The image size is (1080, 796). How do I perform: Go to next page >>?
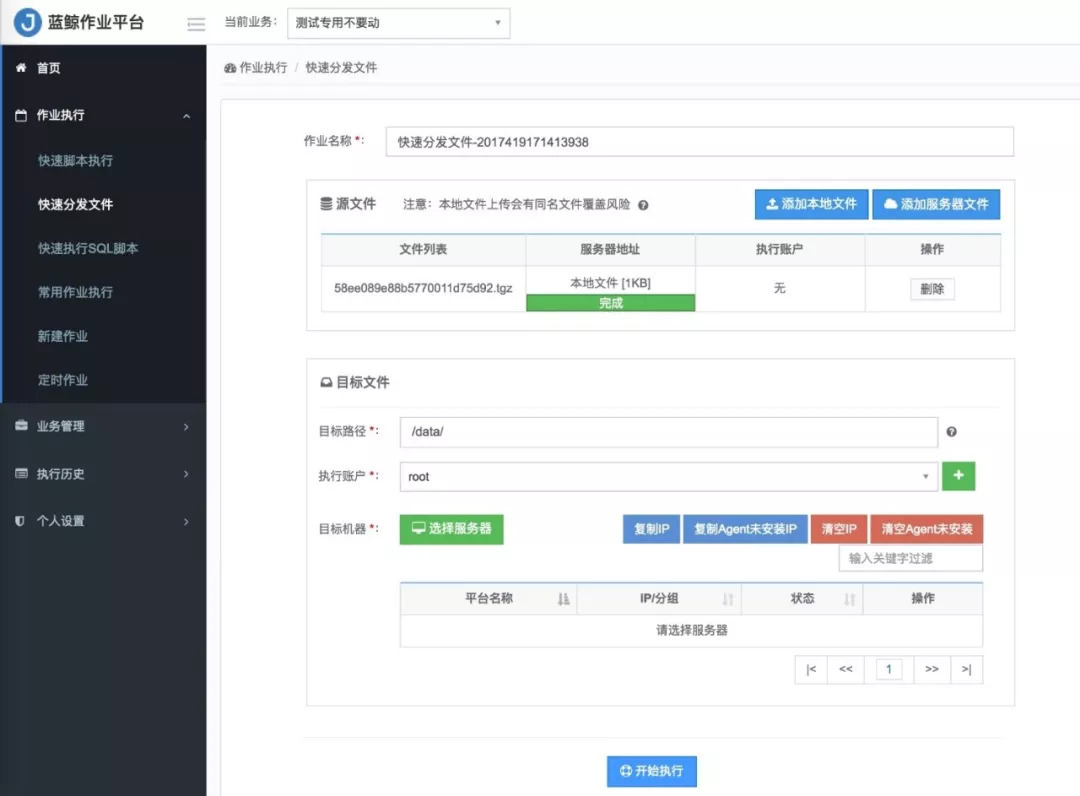(932, 669)
